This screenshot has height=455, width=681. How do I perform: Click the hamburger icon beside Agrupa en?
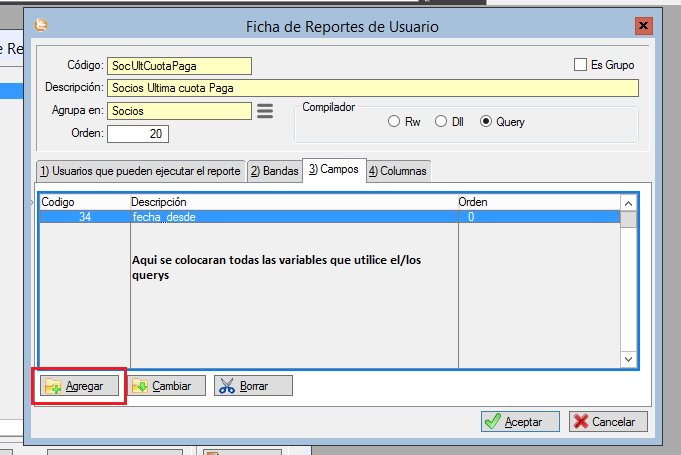265,111
